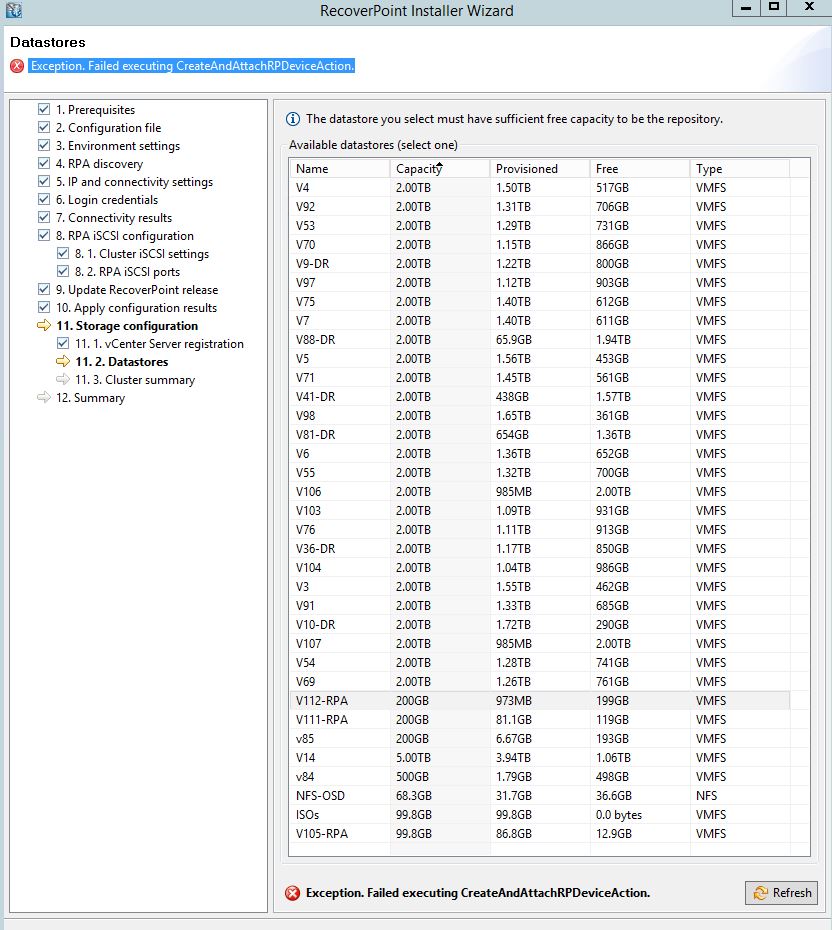Select datastore NFS-OSD row

[540, 795]
